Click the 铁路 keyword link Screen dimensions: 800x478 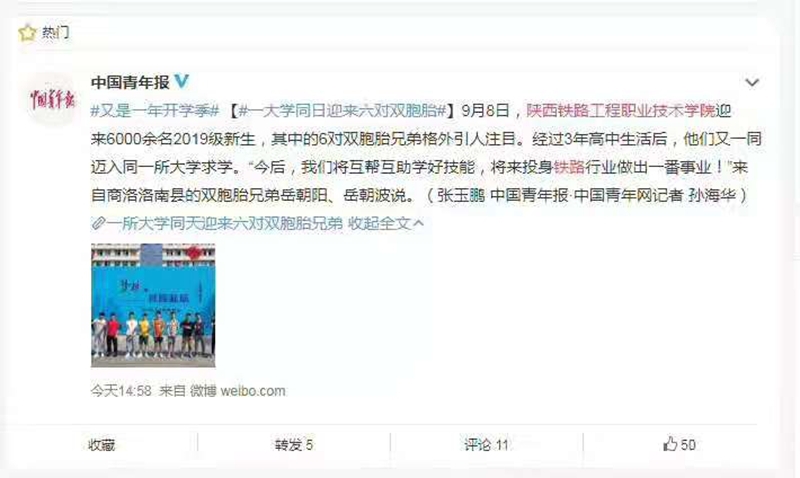point(569,167)
